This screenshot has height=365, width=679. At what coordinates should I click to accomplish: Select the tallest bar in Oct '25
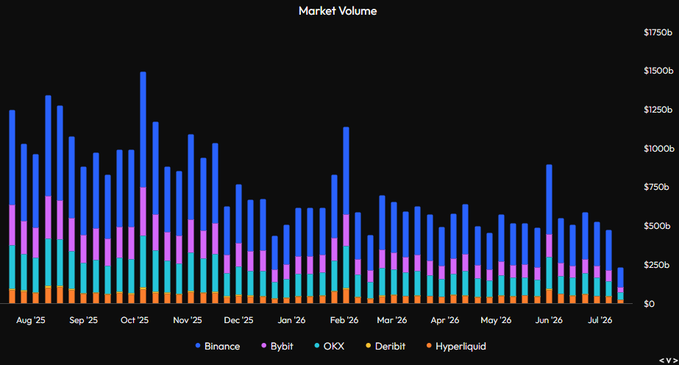(x=143, y=187)
